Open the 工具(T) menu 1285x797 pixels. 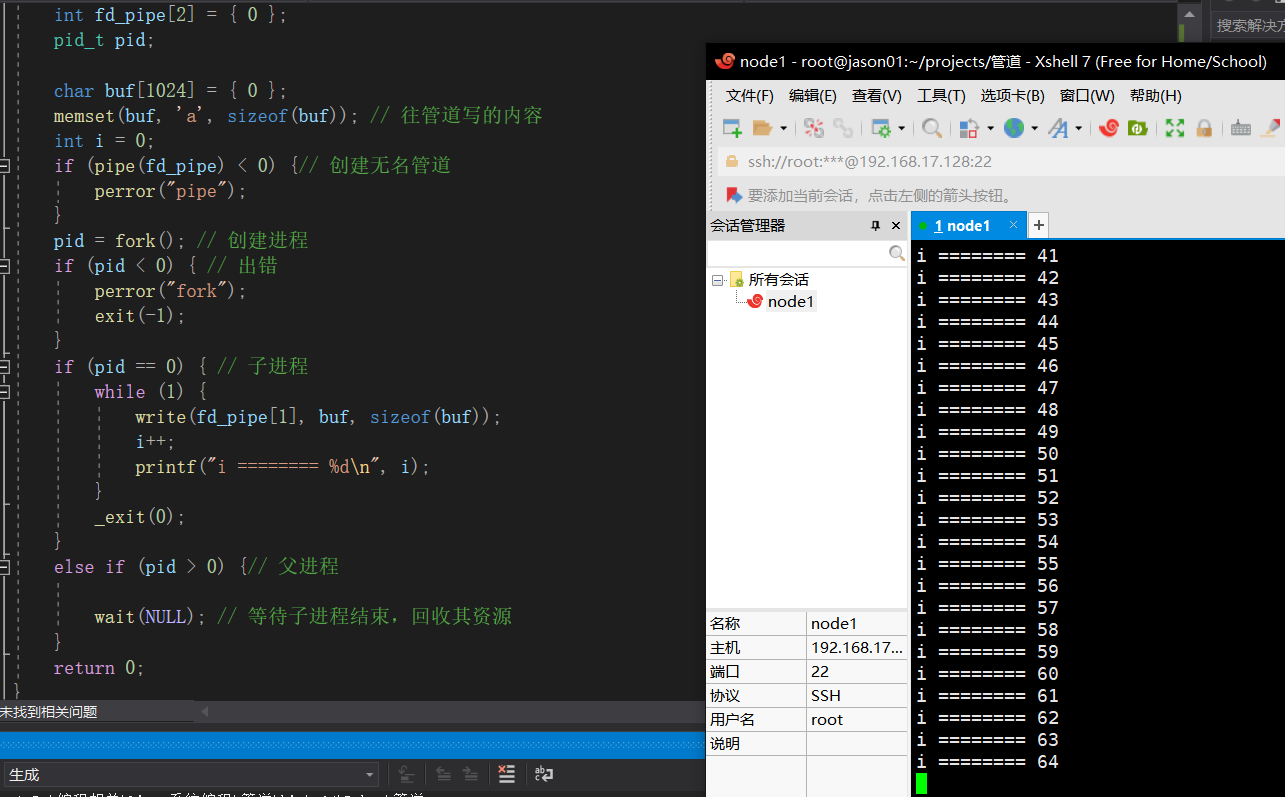pos(941,96)
